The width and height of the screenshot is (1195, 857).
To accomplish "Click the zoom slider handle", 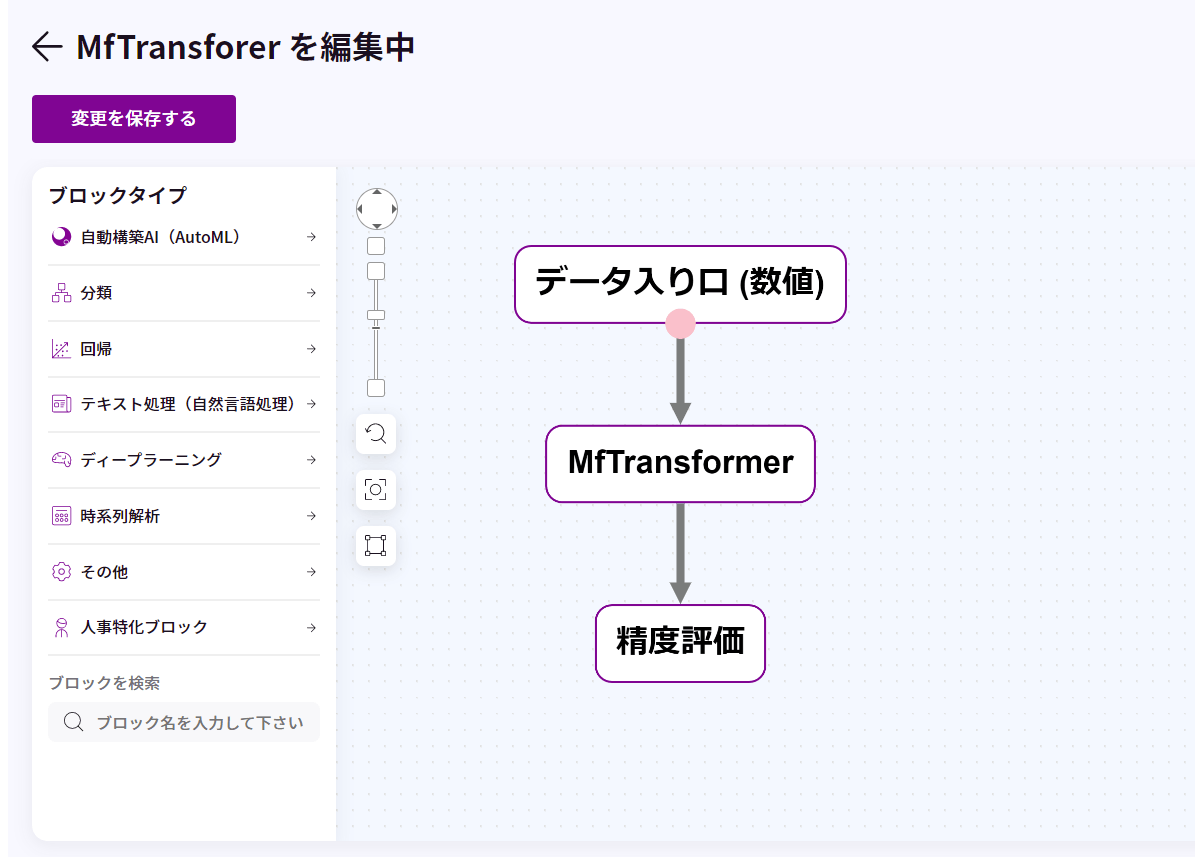I will pyautogui.click(x=376, y=316).
